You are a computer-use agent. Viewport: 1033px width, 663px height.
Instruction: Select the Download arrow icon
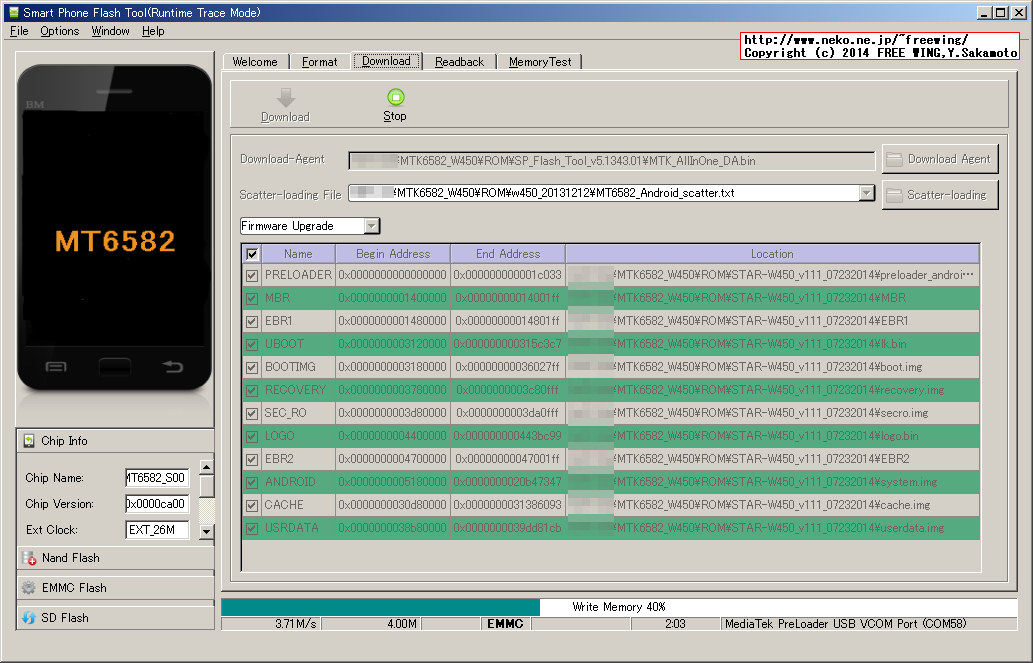pos(285,97)
